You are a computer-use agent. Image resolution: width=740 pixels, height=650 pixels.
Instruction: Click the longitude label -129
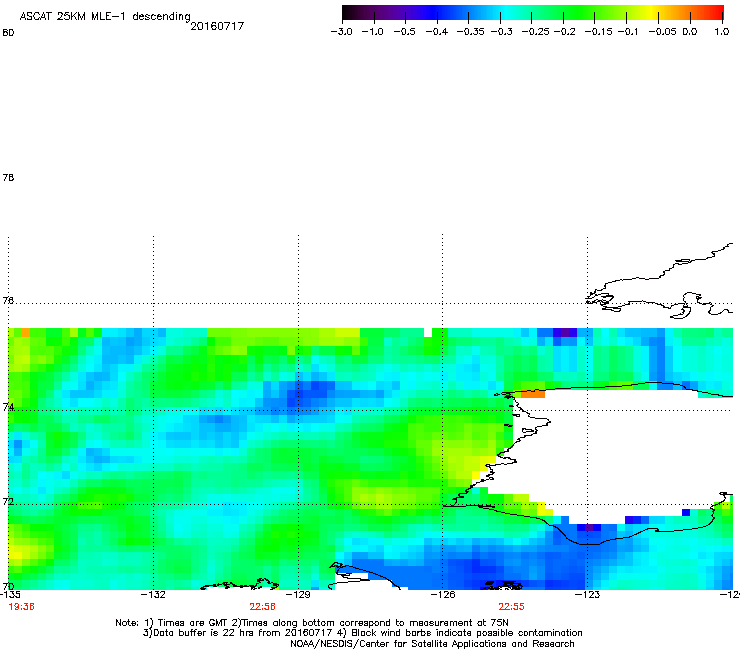click(298, 595)
